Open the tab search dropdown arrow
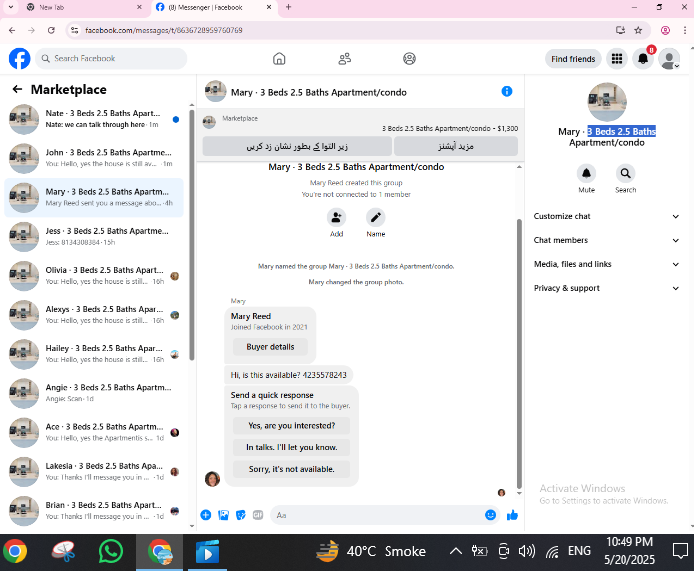 click(x=11, y=7)
